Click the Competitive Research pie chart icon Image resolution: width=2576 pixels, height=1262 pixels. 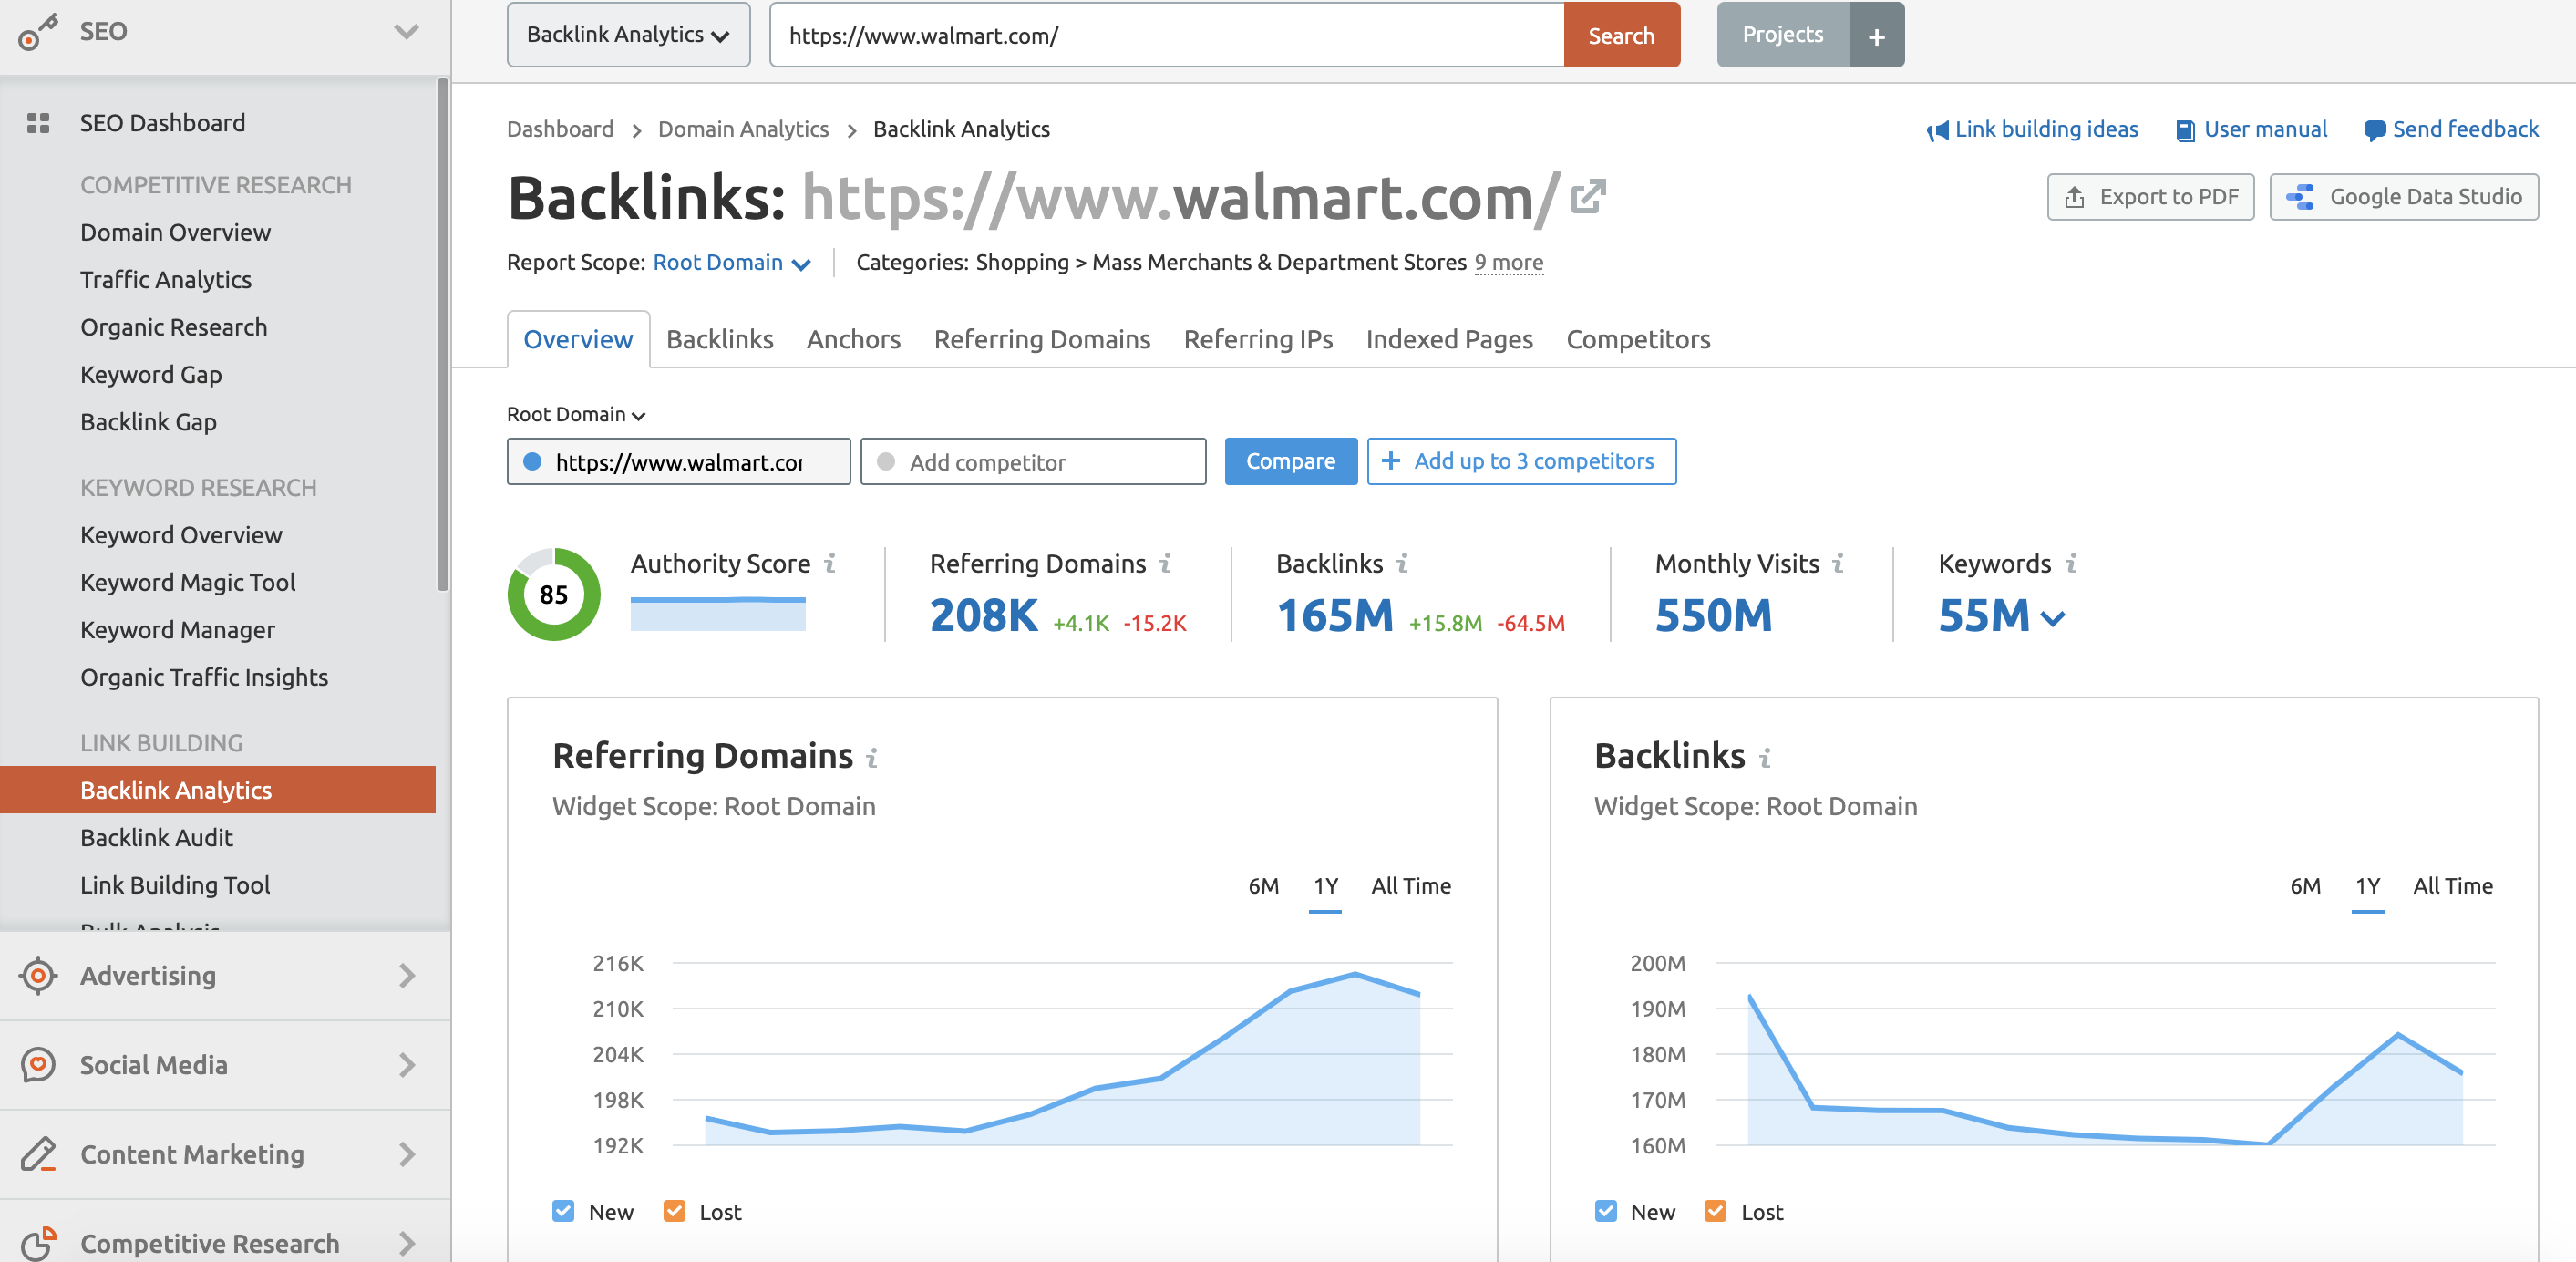click(x=38, y=1243)
